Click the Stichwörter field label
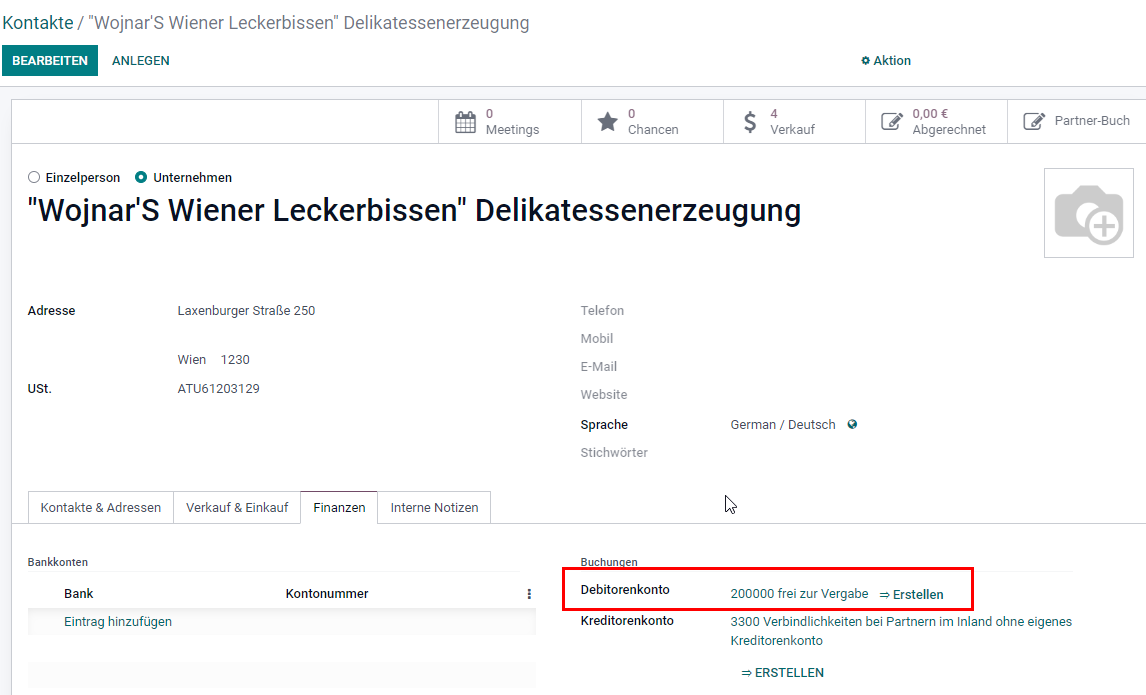The image size is (1146, 695). point(614,453)
